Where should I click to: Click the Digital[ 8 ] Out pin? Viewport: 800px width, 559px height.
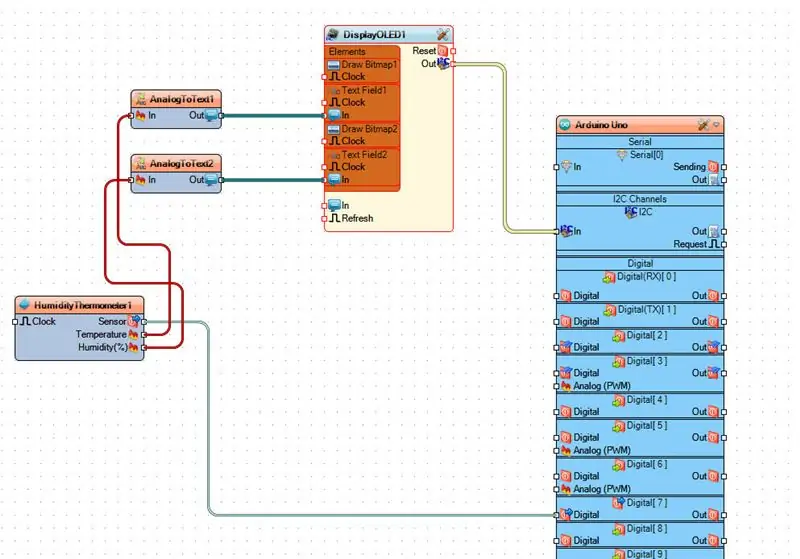click(724, 541)
